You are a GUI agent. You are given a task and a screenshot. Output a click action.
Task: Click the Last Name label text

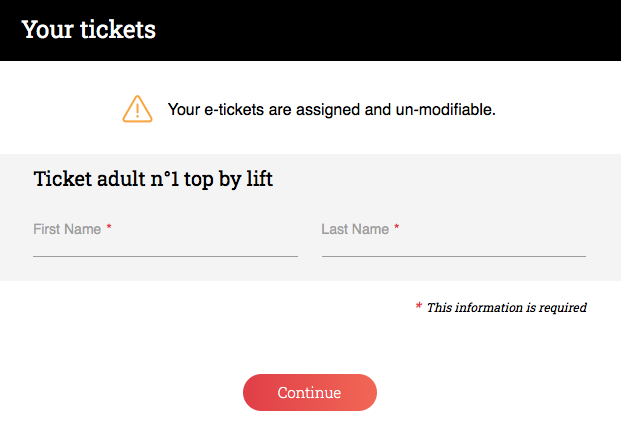[355, 229]
